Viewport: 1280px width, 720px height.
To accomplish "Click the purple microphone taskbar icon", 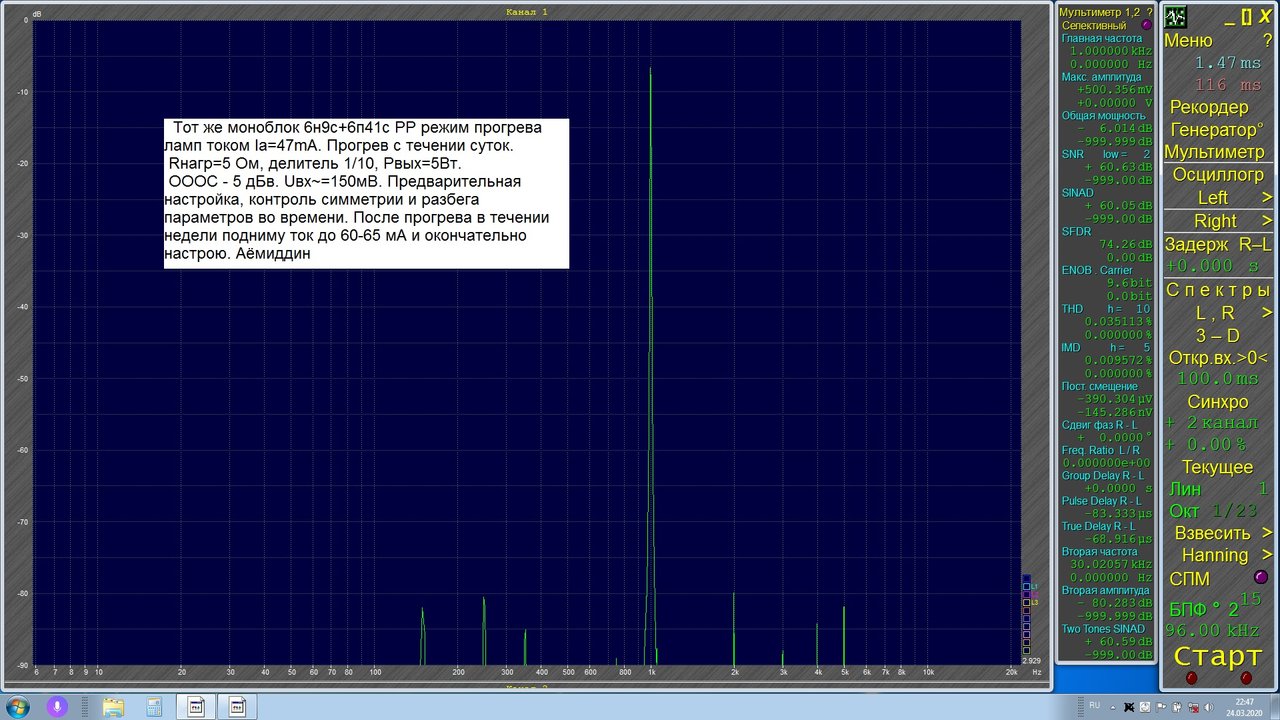I will click(58, 707).
